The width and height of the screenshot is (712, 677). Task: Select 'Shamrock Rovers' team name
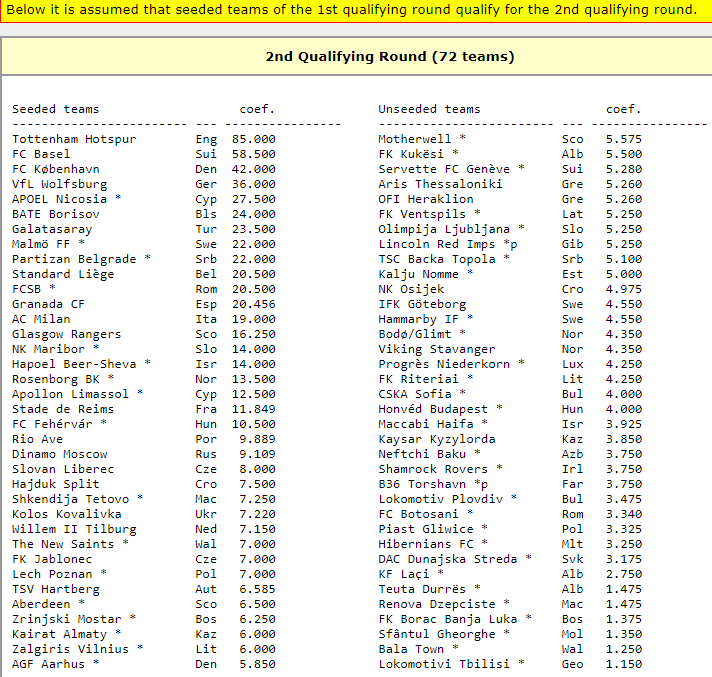point(433,469)
